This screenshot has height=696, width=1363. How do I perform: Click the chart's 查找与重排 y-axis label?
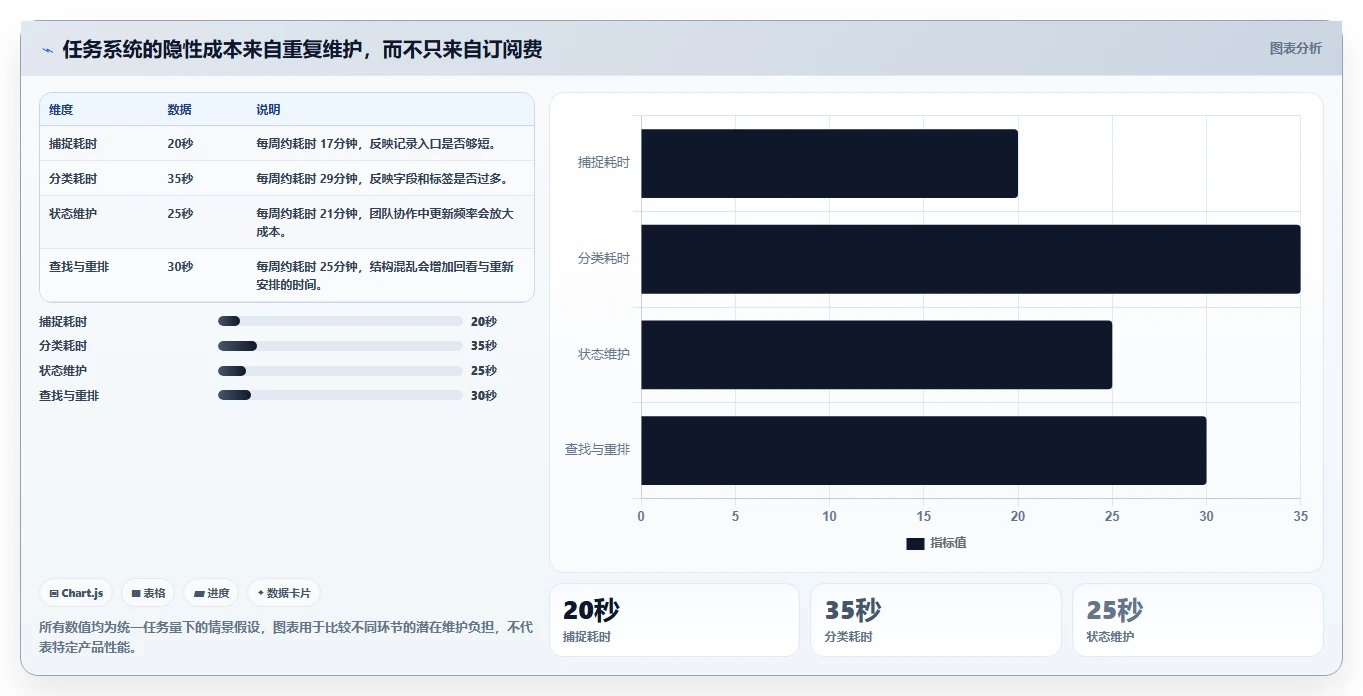(598, 450)
